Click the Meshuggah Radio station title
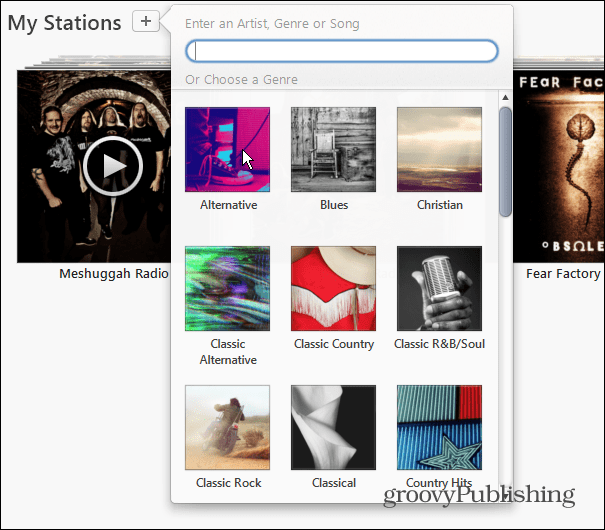 [x=114, y=273]
